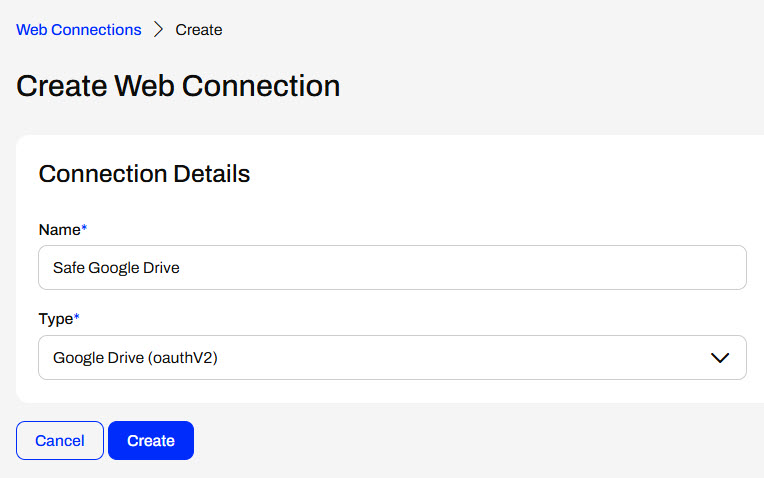Click the Type required asterisk
Image resolution: width=764 pixels, height=478 pixels.
click(77, 318)
